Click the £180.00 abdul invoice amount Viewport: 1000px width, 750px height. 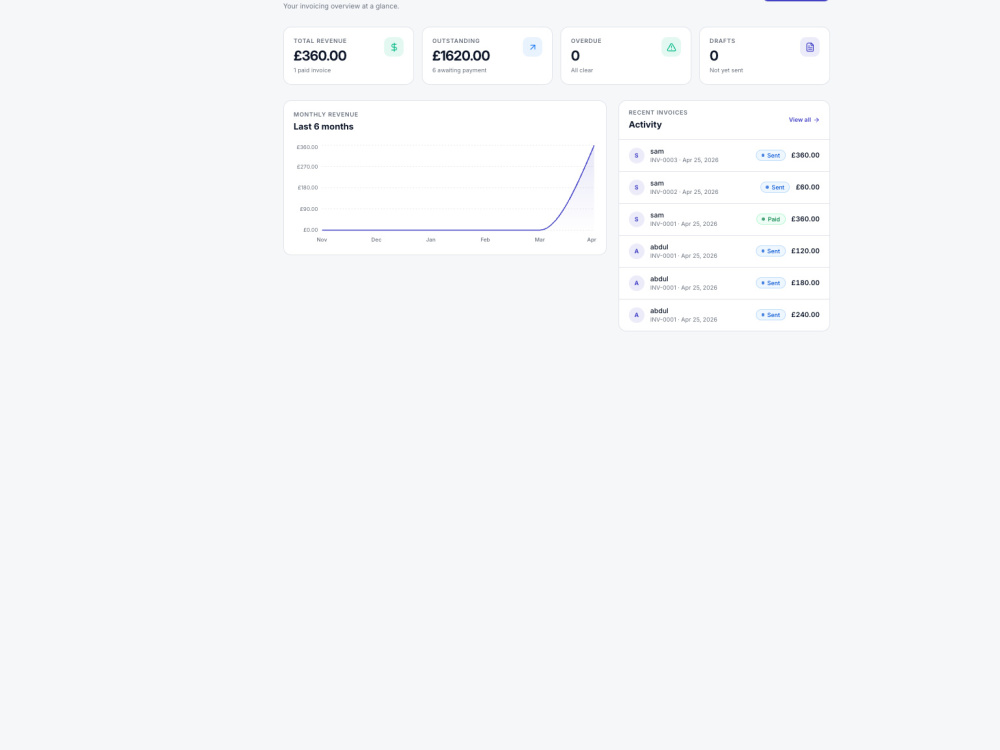click(805, 283)
